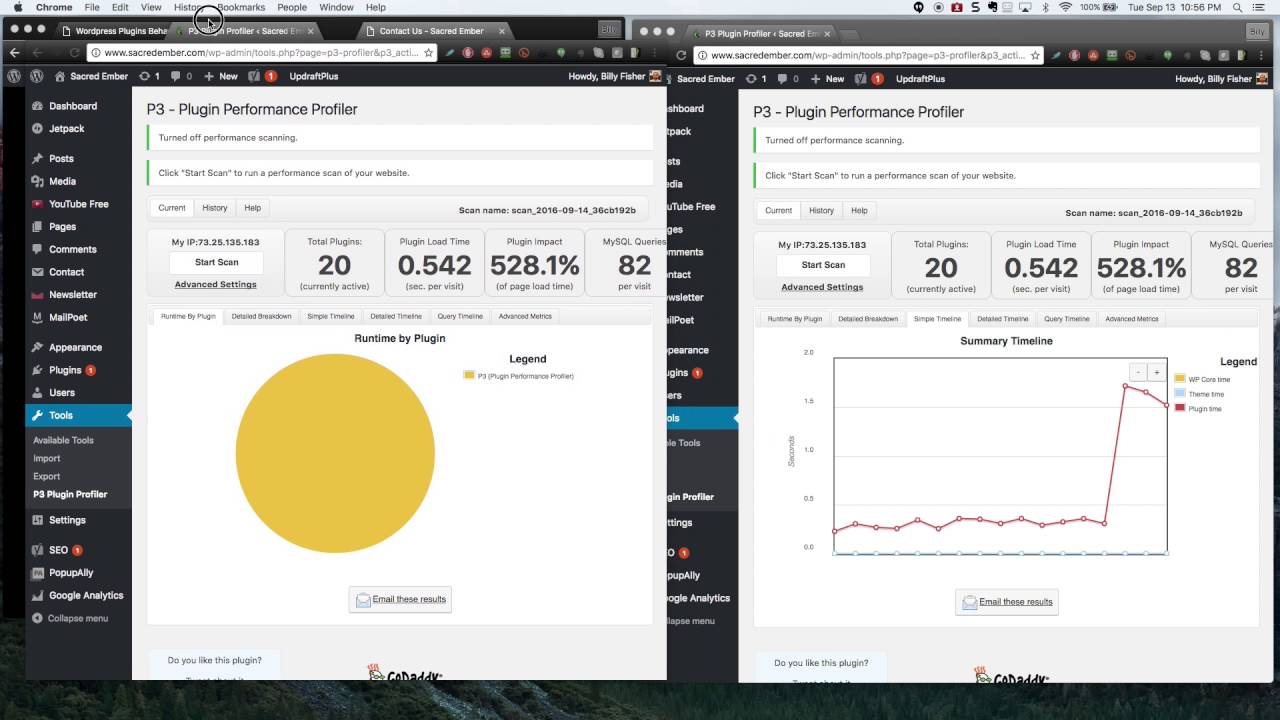Click Start Scan button in right window
This screenshot has height=720, width=1280.
coord(823,265)
